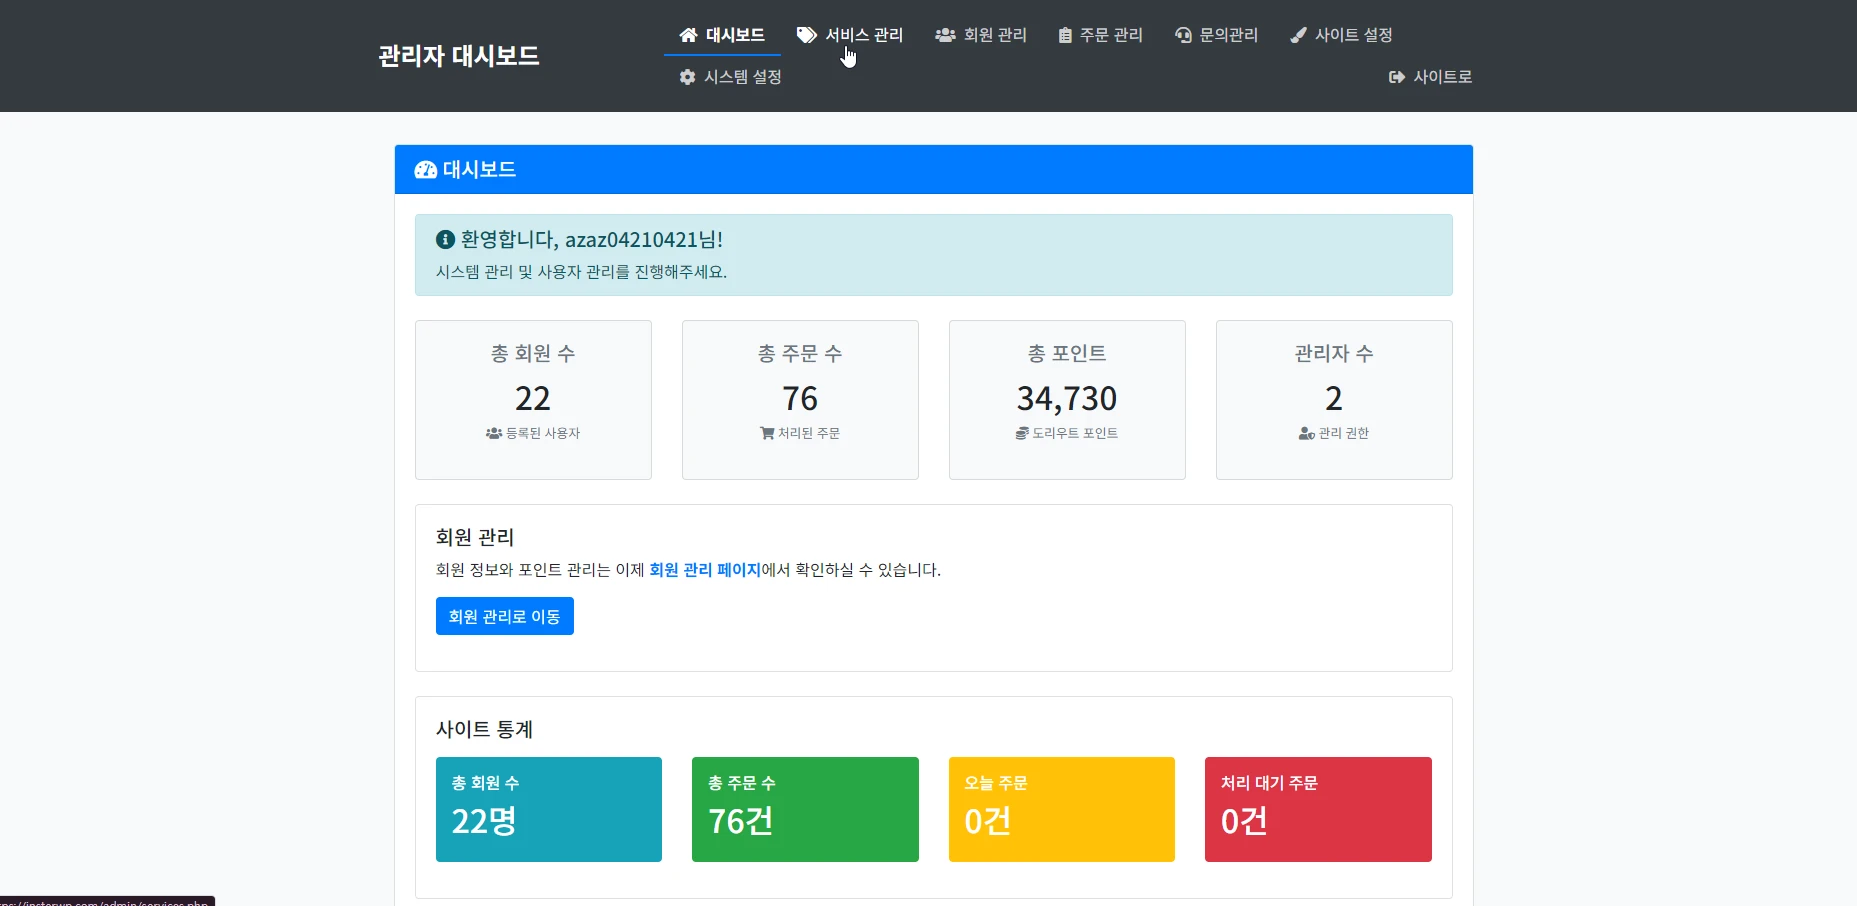The image size is (1857, 906).
Task: Click the cart icon under 총 주문 수
Action: [769, 433]
